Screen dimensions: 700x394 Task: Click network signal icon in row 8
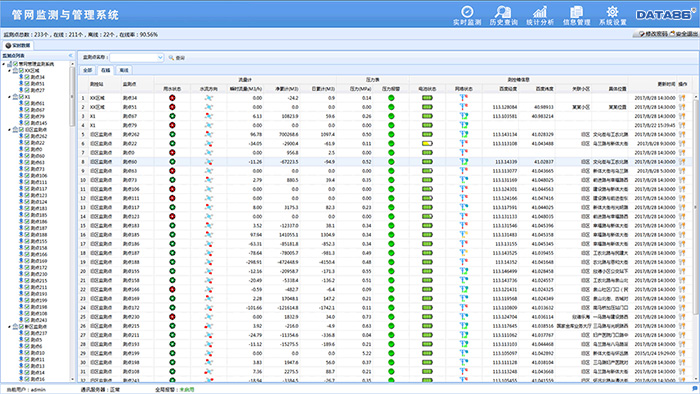464,162
